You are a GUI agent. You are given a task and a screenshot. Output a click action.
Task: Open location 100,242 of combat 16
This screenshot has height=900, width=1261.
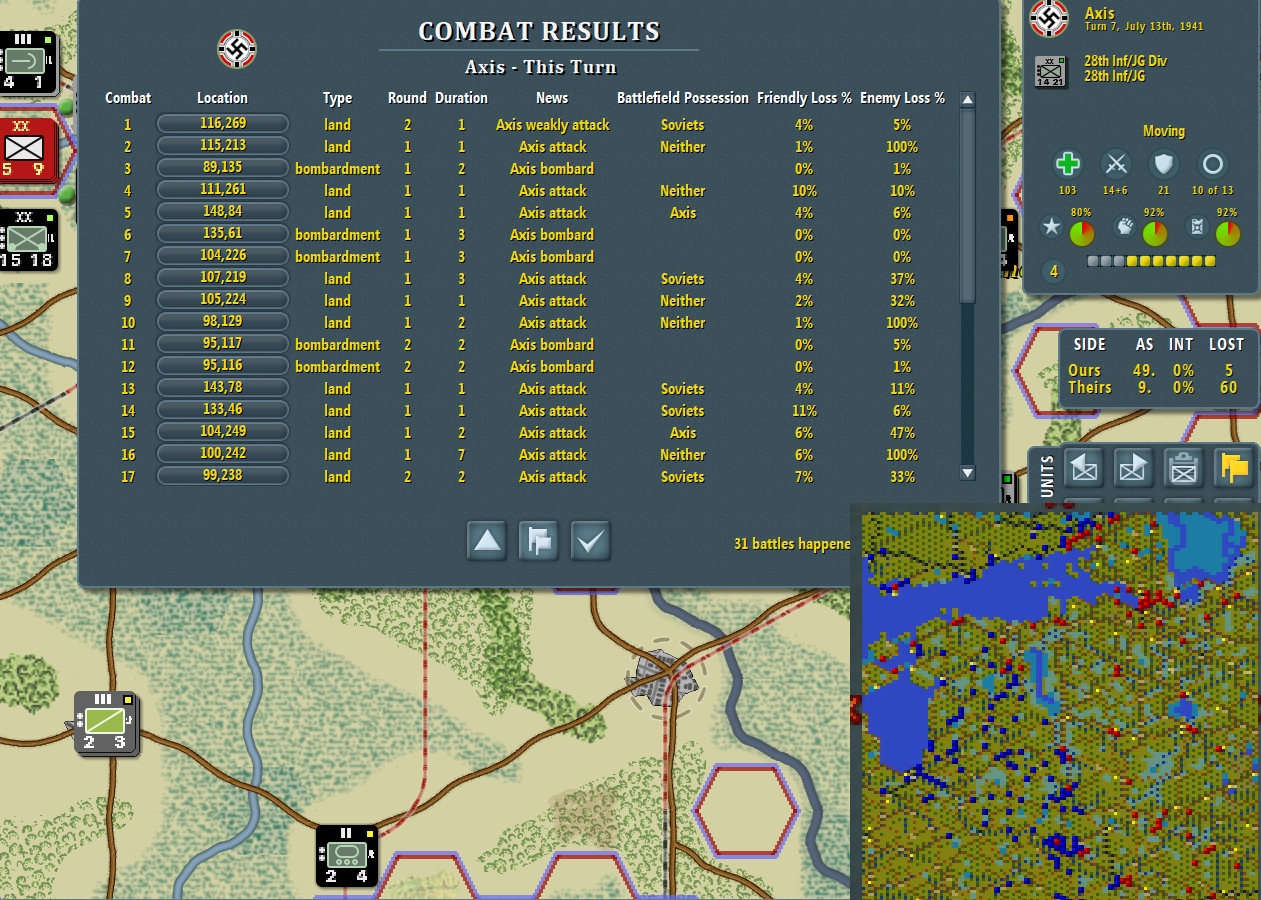click(223, 454)
